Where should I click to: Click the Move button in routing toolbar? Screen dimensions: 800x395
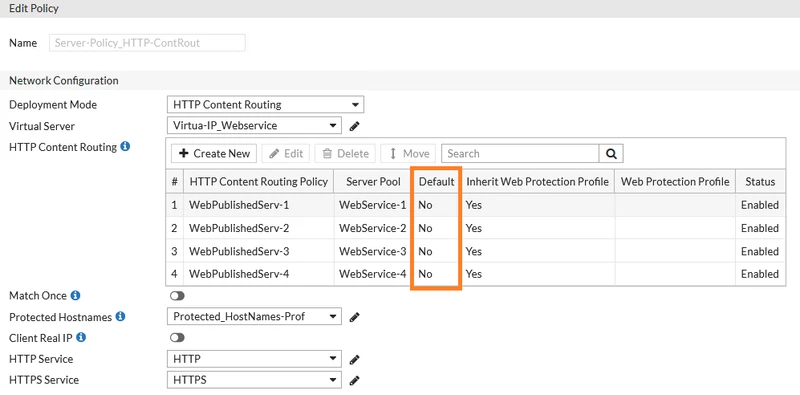point(409,154)
